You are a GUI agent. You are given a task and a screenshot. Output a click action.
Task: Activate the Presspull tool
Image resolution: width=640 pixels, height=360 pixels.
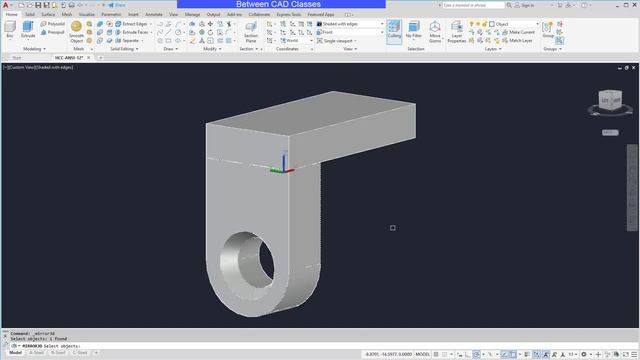[53, 32]
